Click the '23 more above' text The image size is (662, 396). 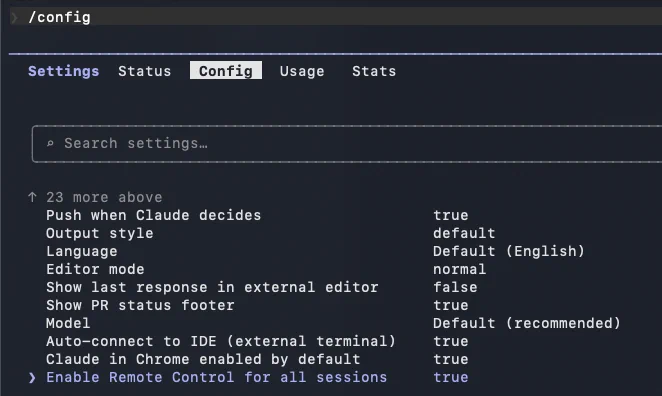(x=104, y=197)
